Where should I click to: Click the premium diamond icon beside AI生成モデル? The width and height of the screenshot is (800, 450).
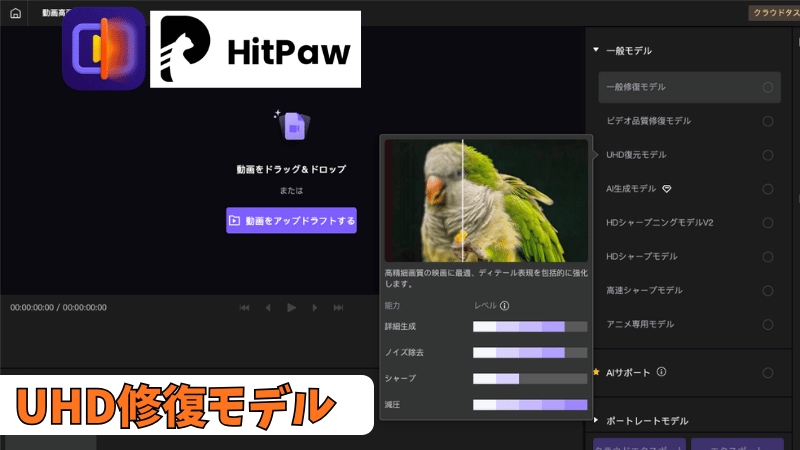tap(667, 189)
